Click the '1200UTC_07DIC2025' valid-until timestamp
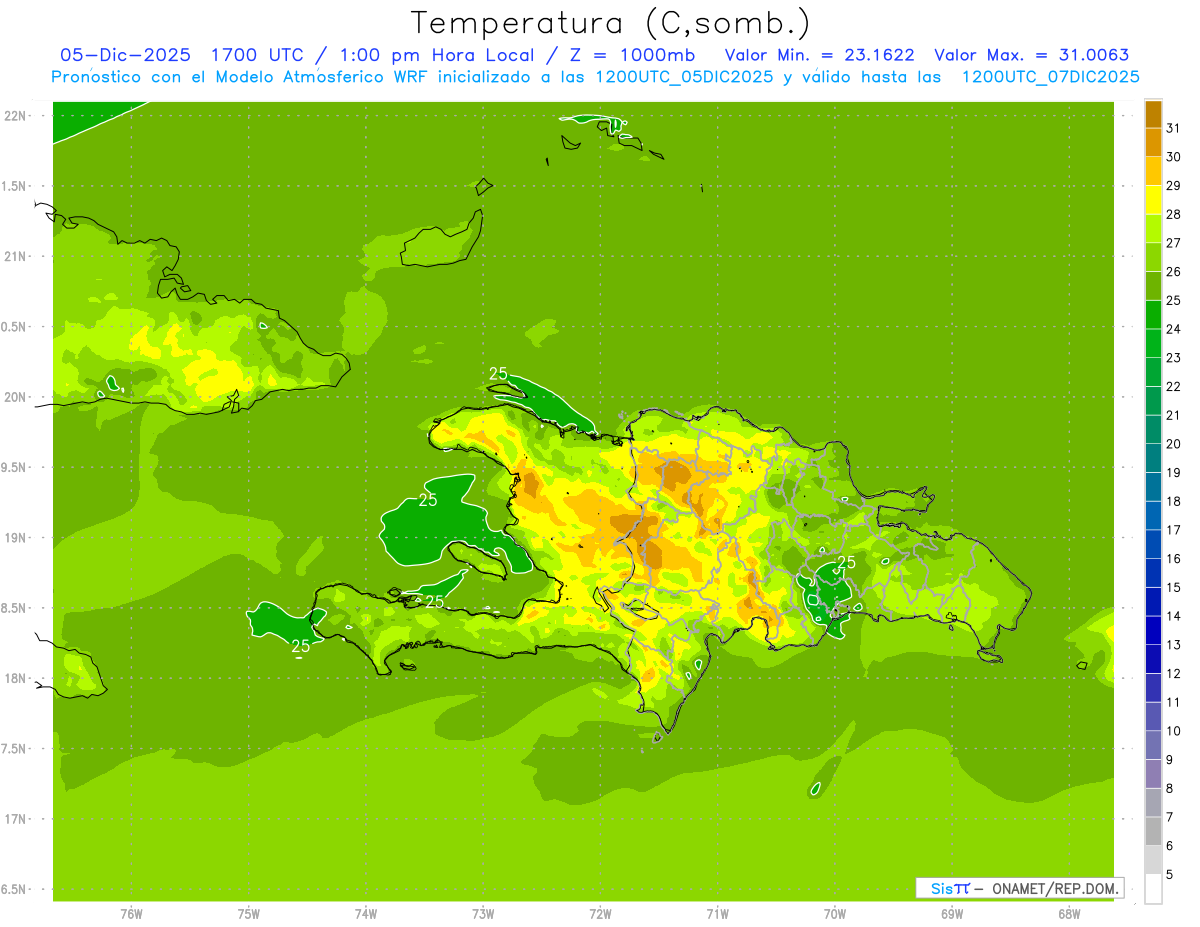The height and width of the screenshot is (927, 1200). tap(1050, 77)
